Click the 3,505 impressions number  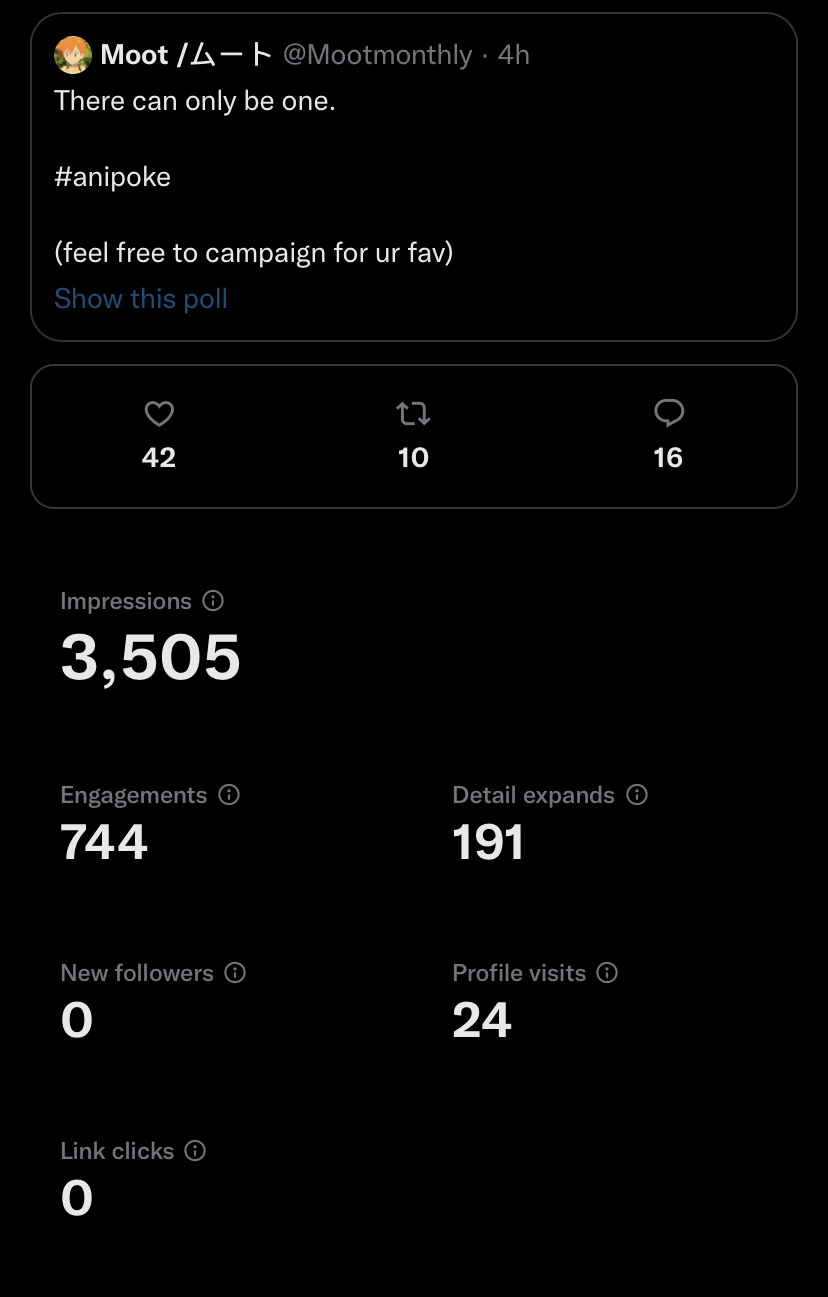151,657
